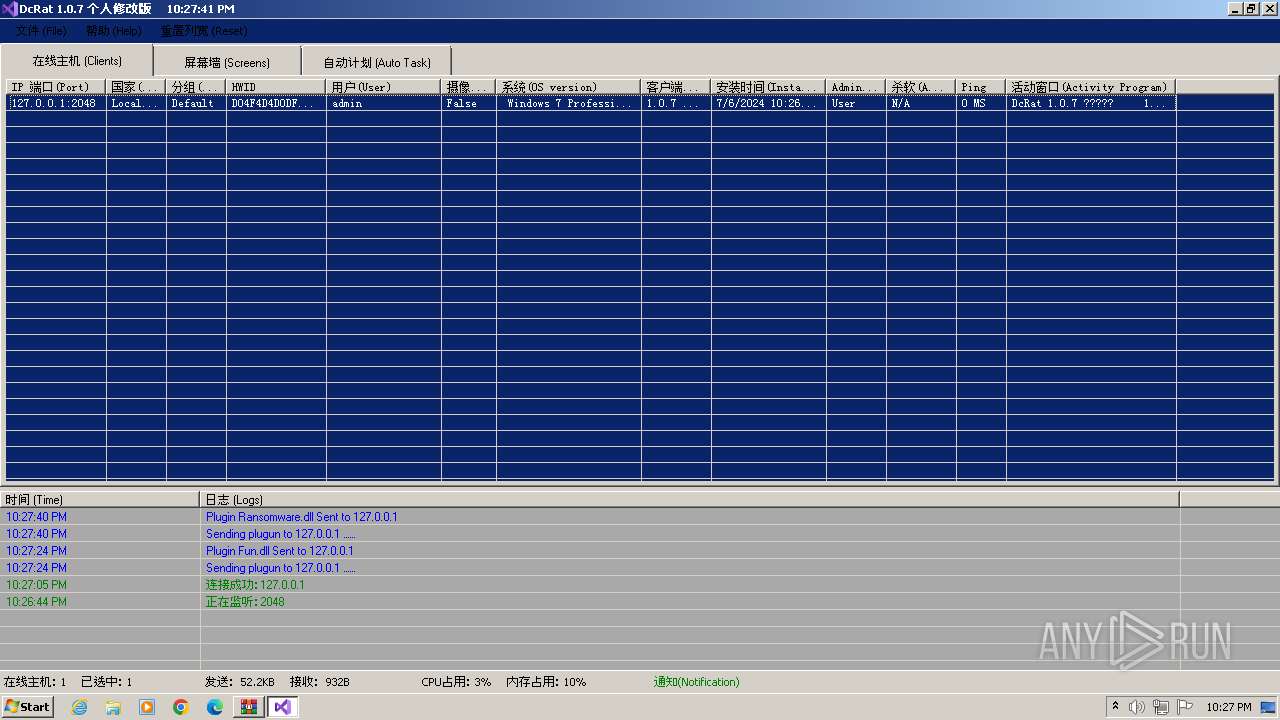This screenshot has width=1280, height=720.
Task: Click the 系统 (OS version) column header
Action: [568, 87]
